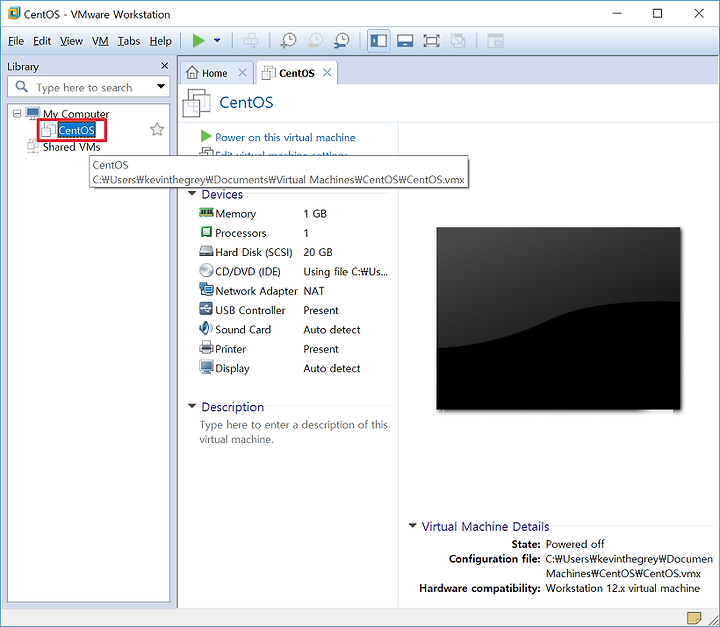Click the description text entry area
720x627 pixels.
tap(293, 432)
